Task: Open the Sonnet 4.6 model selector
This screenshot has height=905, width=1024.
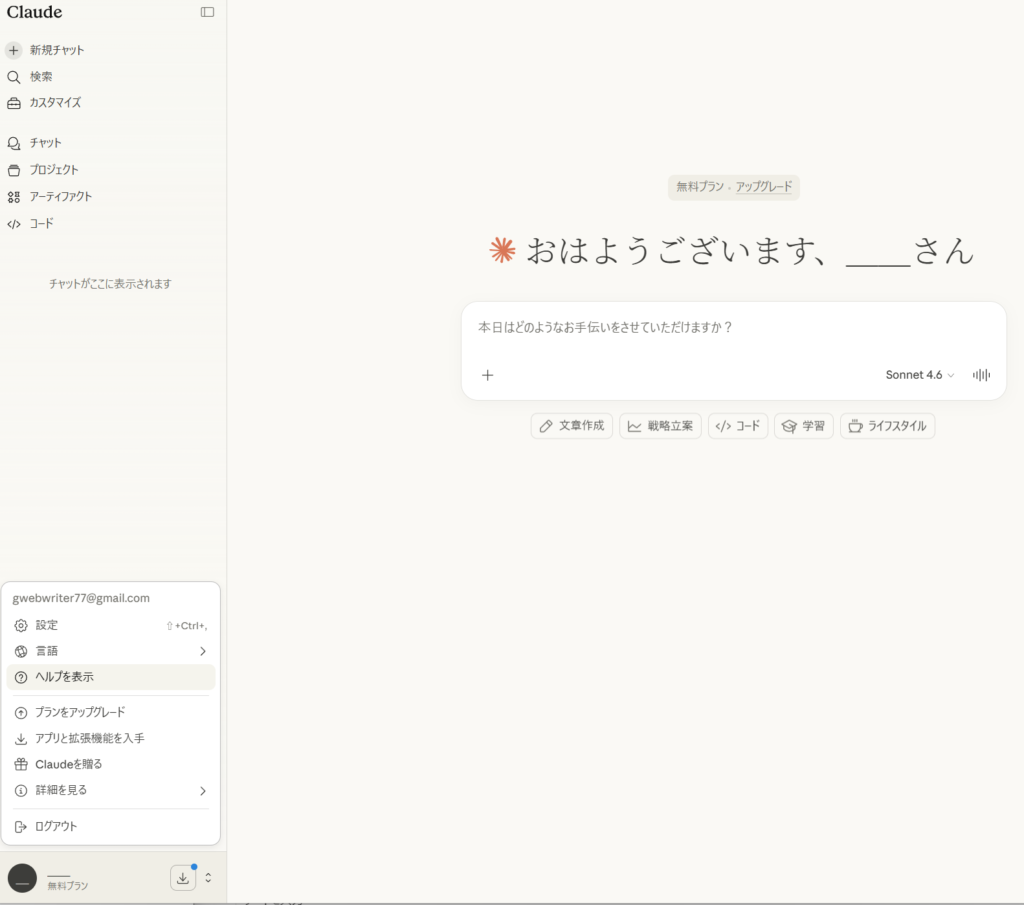Action: click(x=919, y=375)
